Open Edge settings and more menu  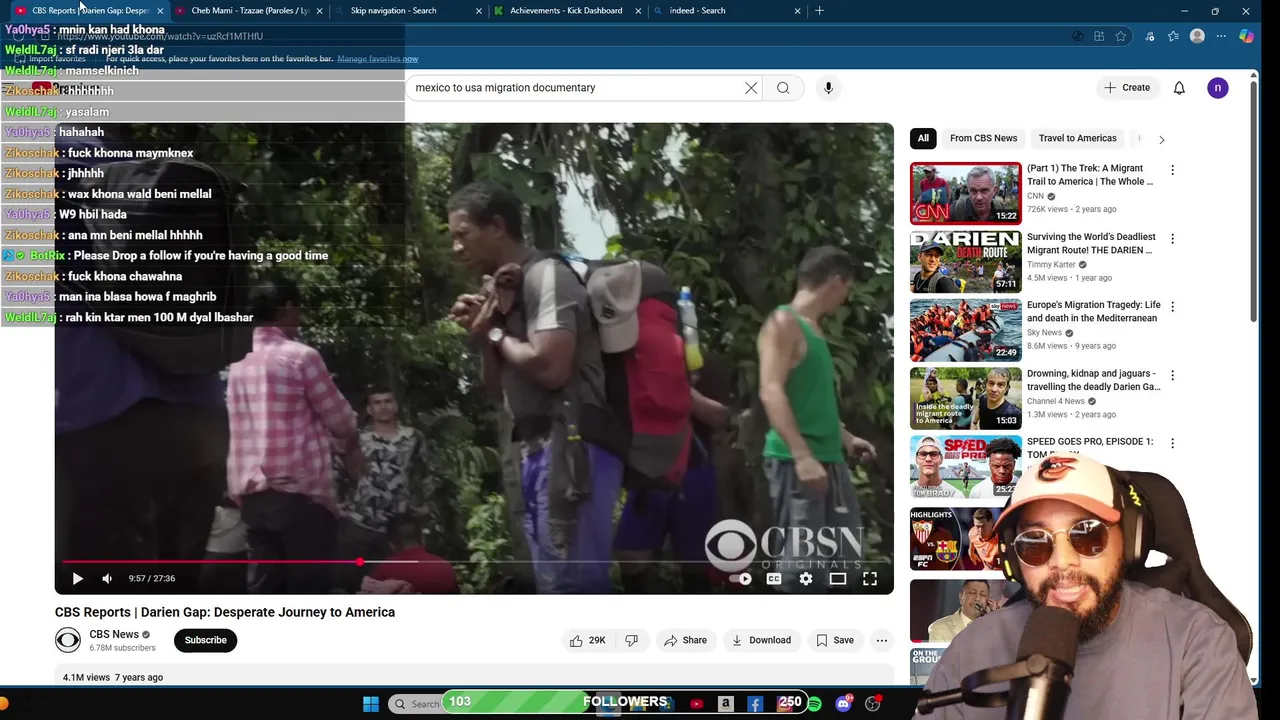click(1221, 36)
